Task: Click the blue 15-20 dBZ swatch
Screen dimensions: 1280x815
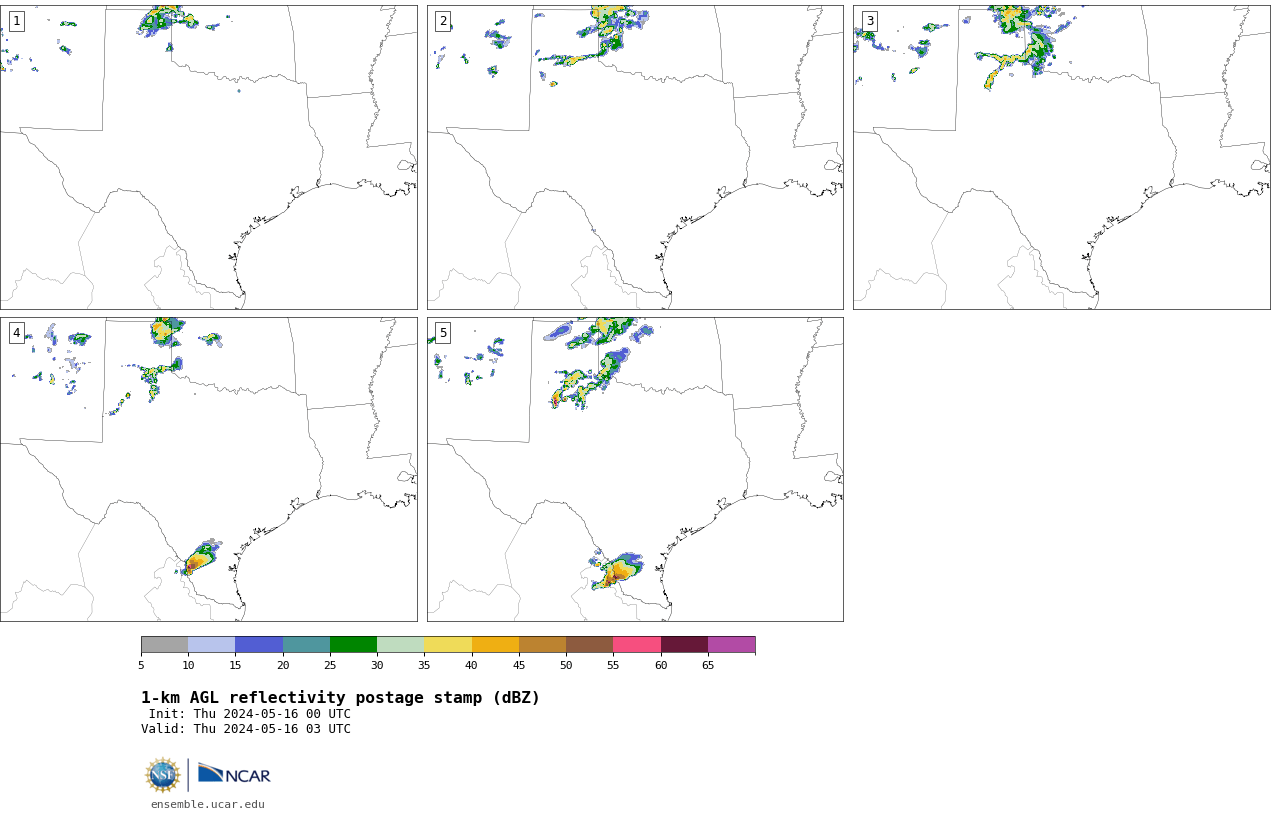Action: (259, 644)
